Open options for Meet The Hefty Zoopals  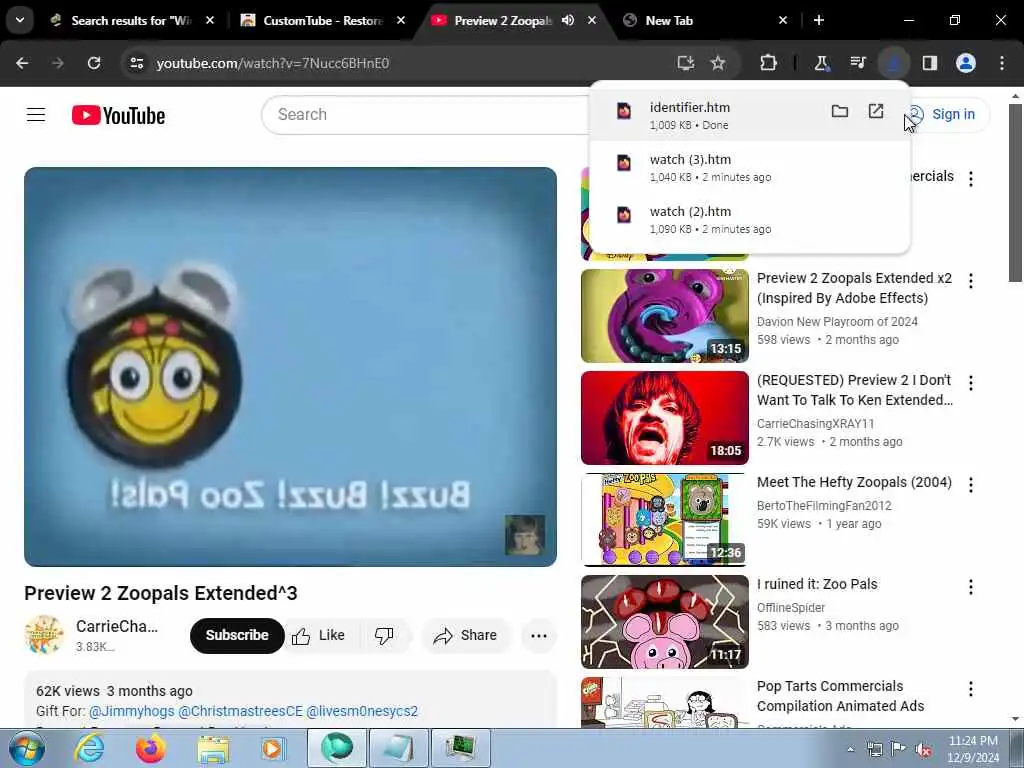(971, 485)
